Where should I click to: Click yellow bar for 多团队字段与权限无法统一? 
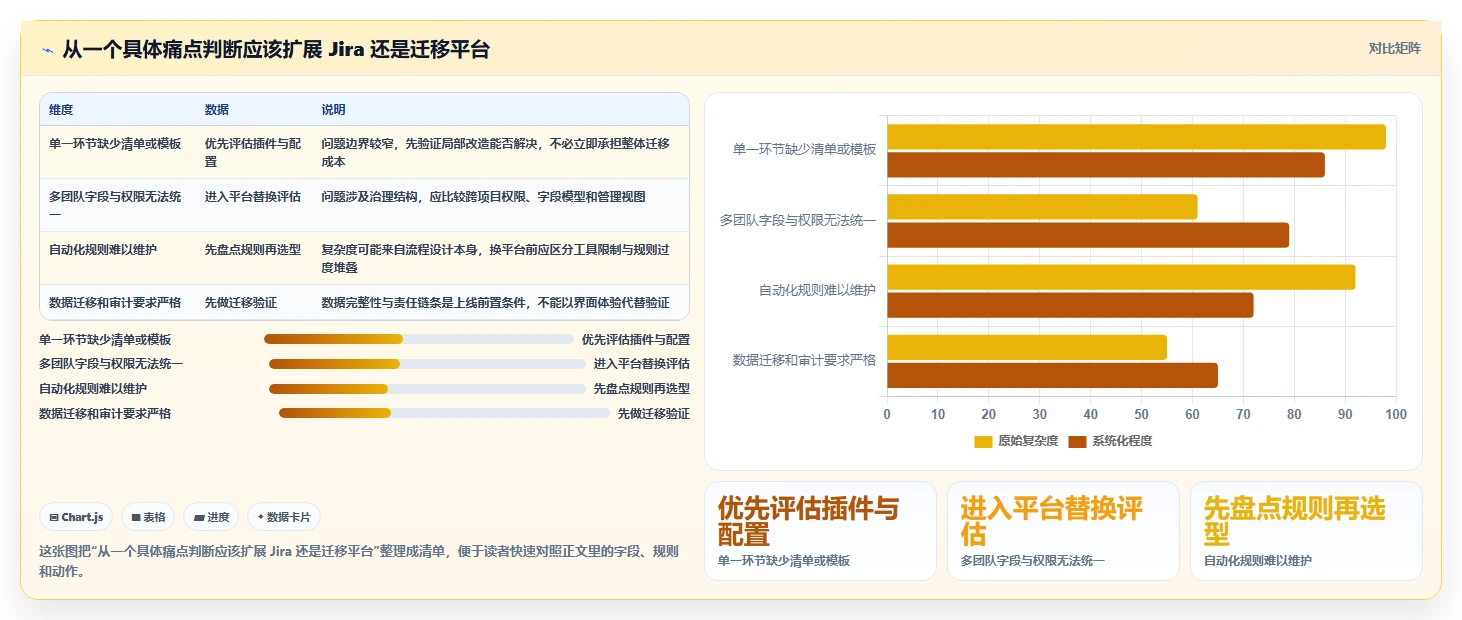pyautogui.click(x=1042, y=207)
